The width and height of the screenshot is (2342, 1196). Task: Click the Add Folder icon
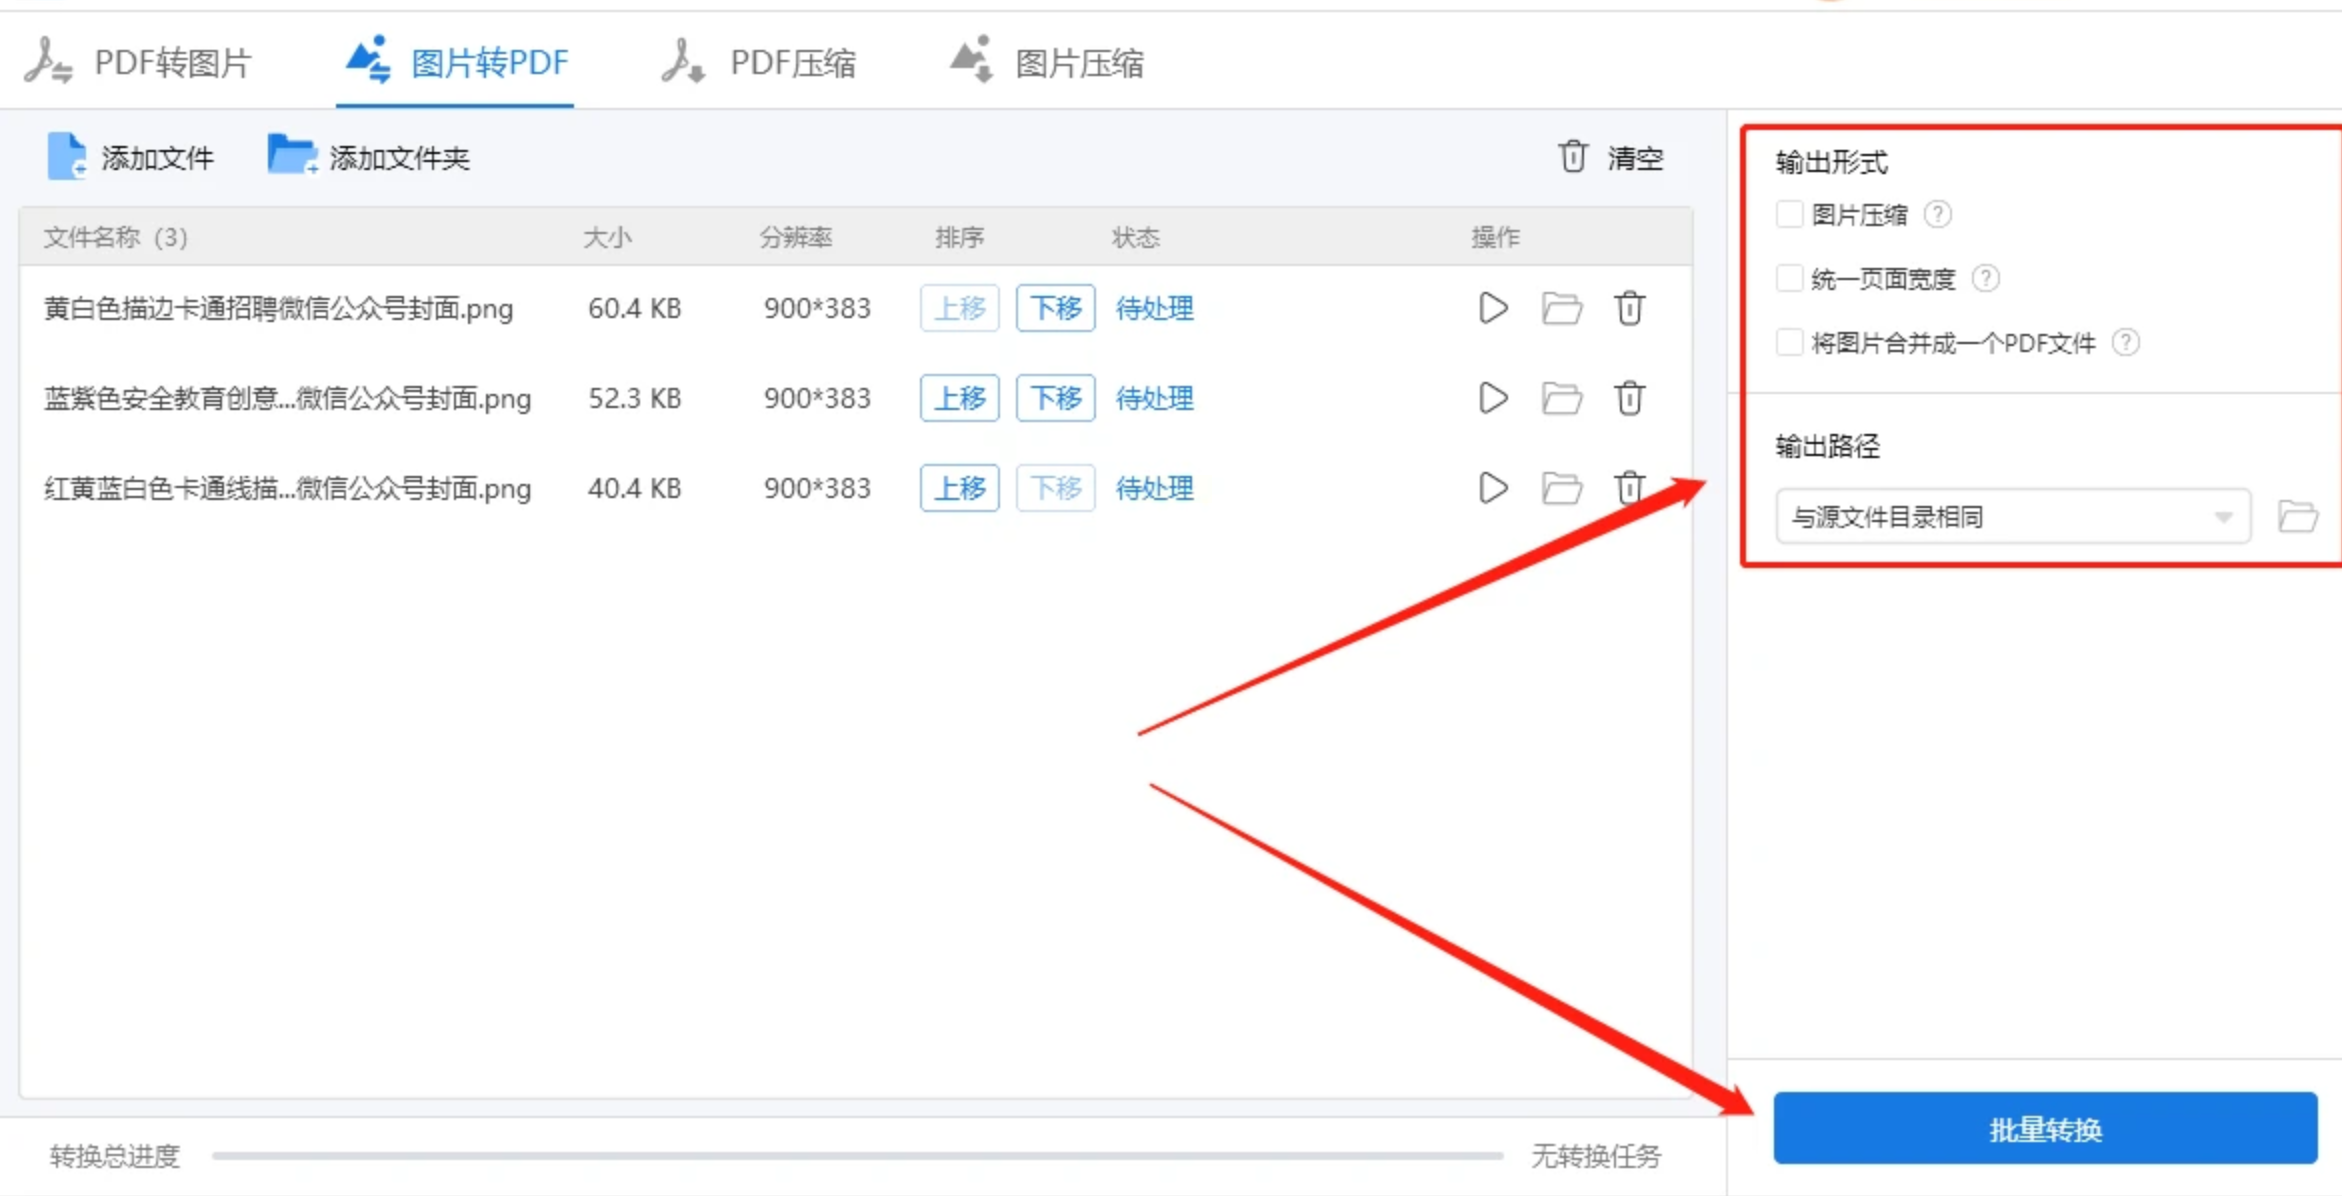[291, 156]
